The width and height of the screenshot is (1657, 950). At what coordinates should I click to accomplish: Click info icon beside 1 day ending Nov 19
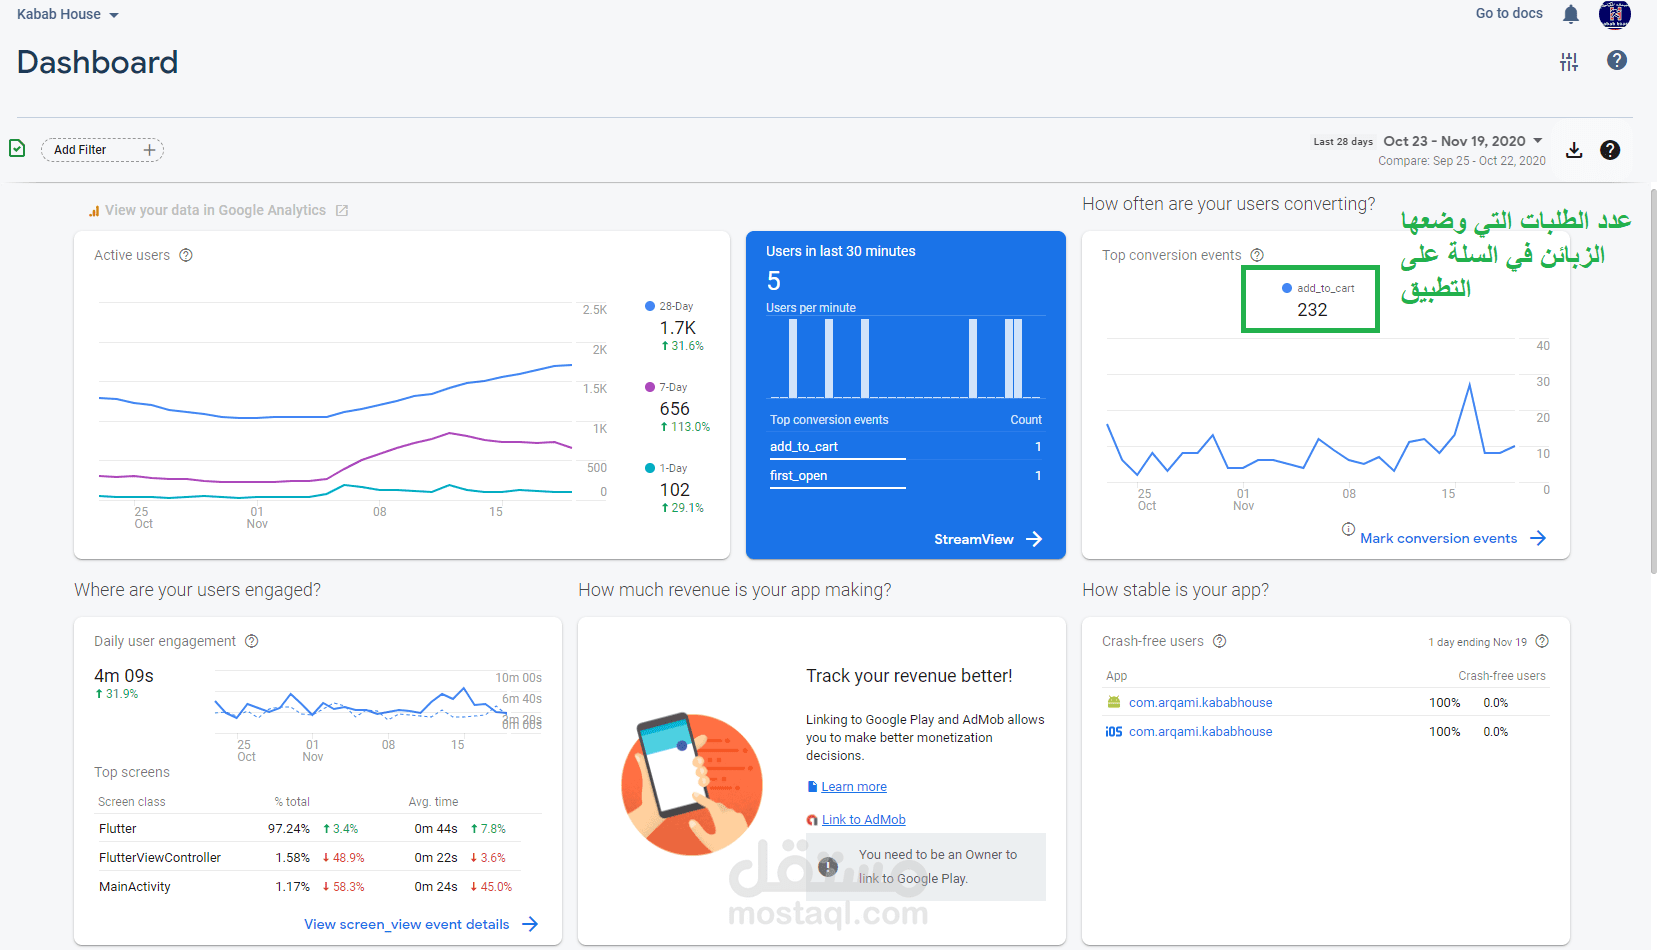coord(1542,641)
